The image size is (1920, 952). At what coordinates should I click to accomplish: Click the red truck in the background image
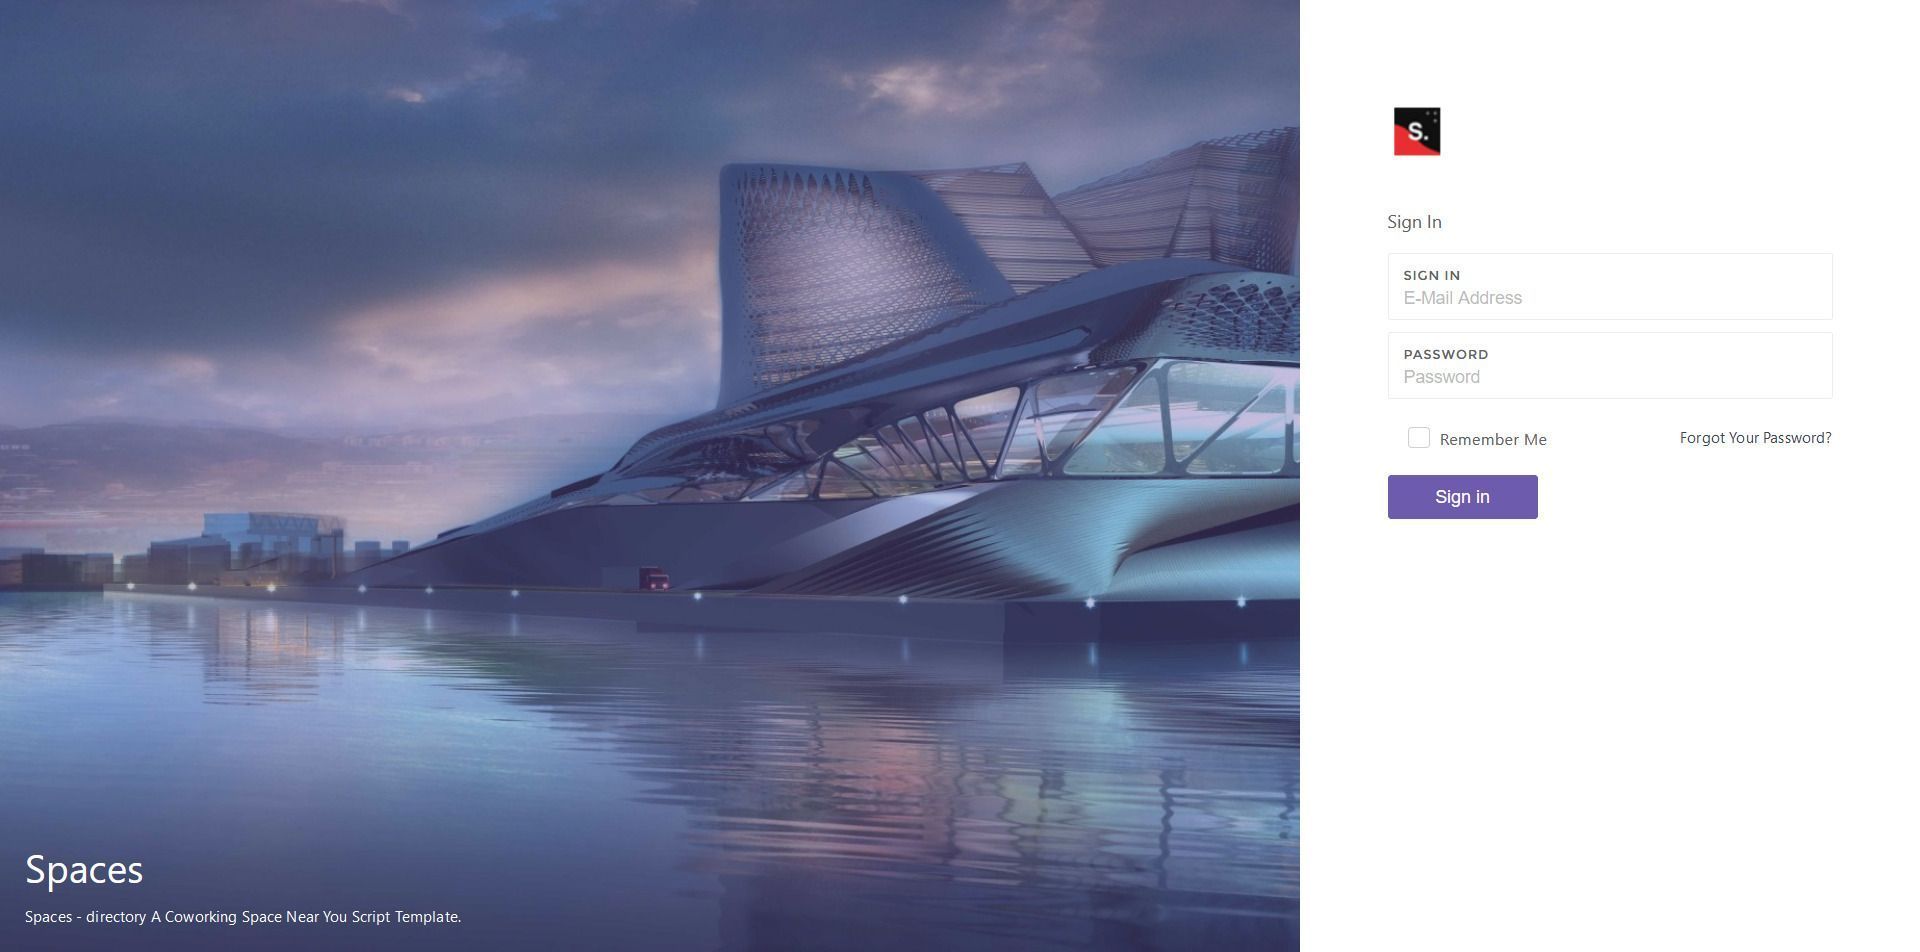[x=654, y=578]
